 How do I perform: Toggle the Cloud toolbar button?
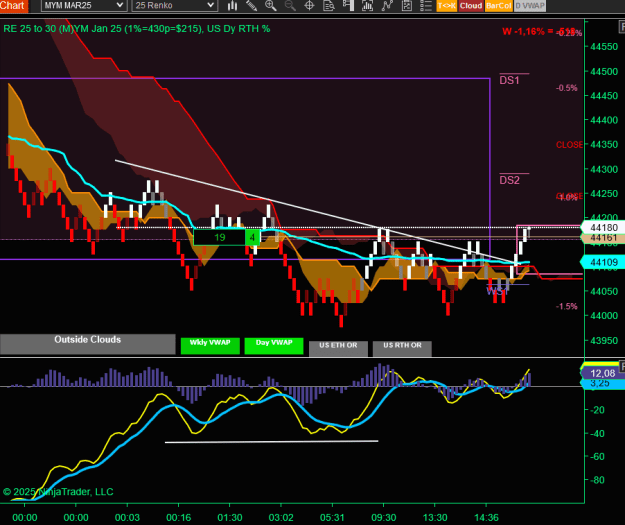coord(471,6)
